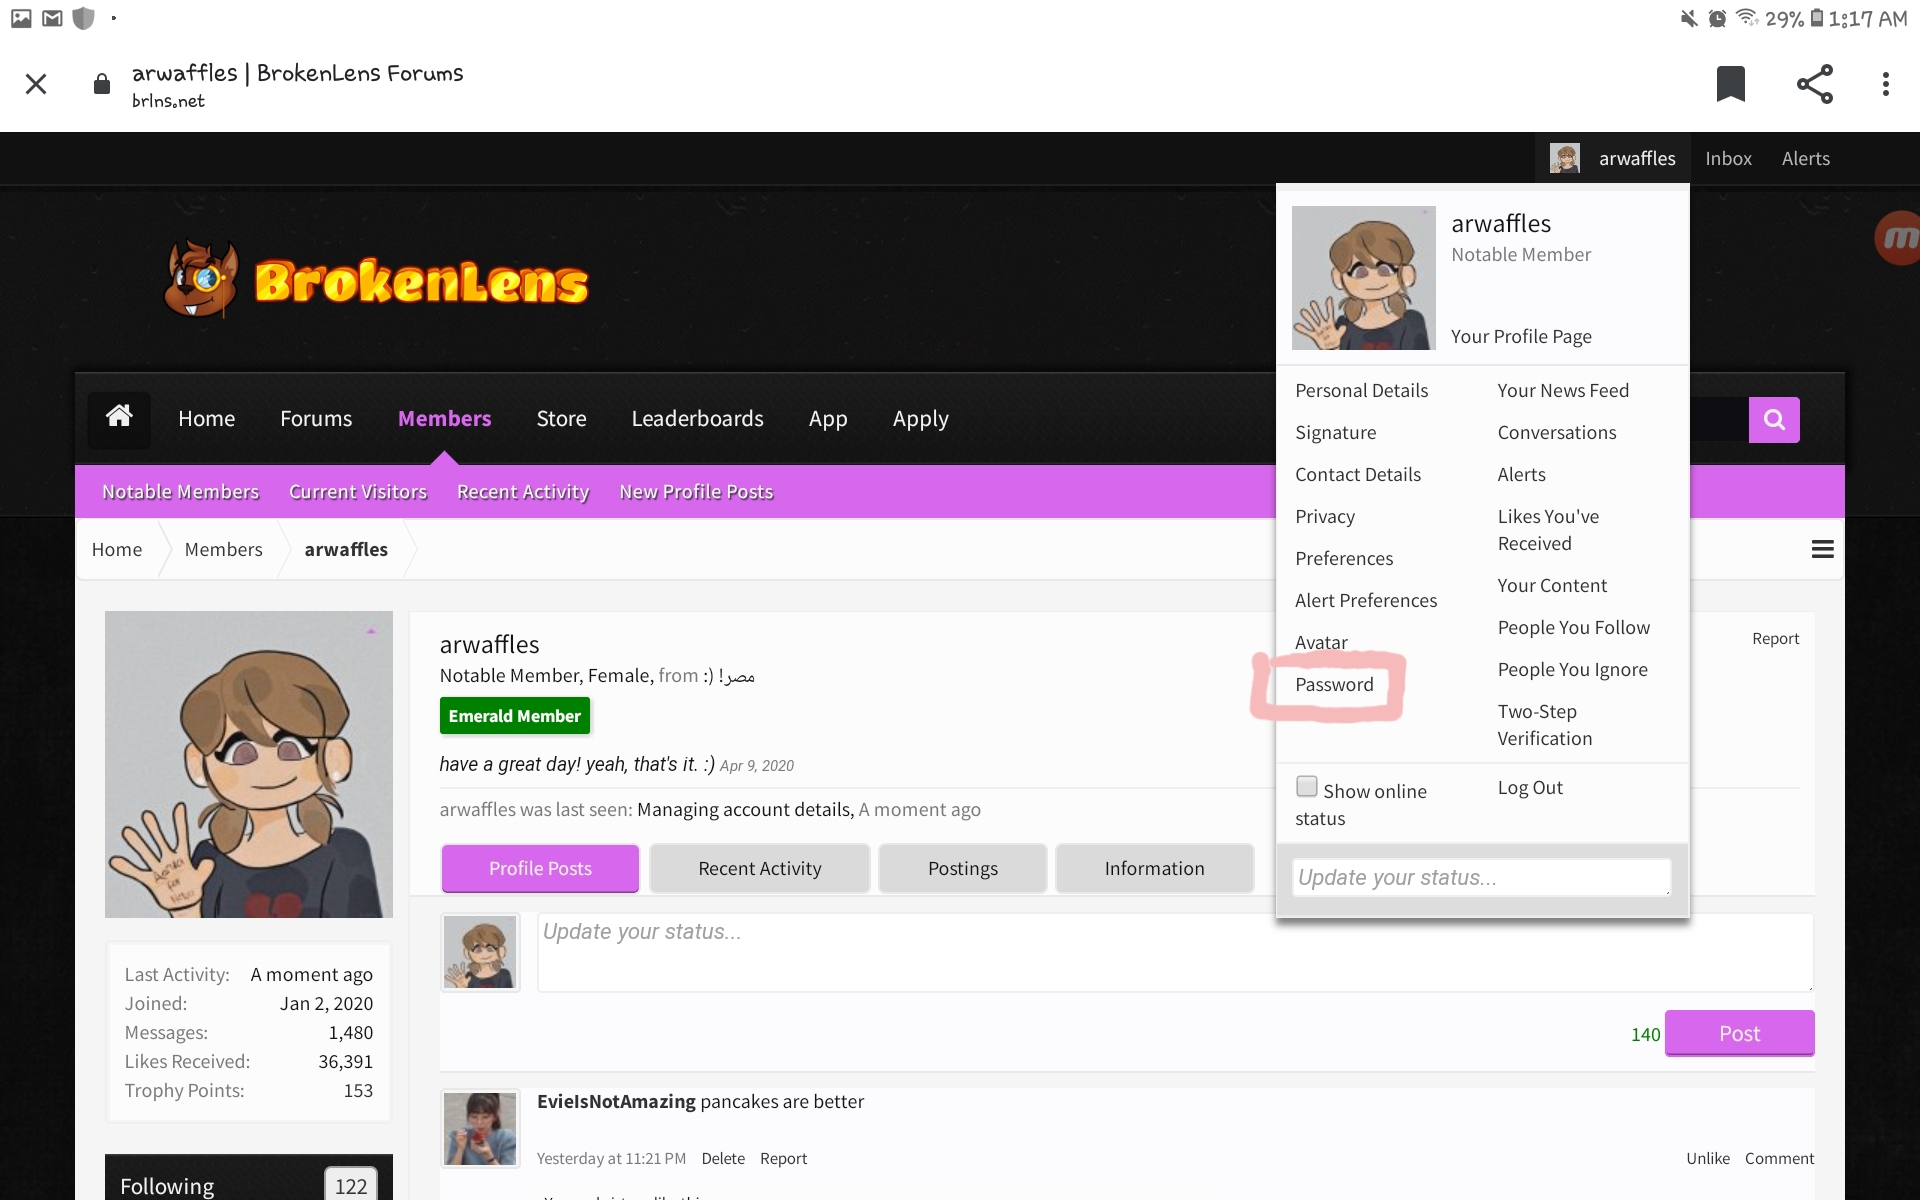Viewport: 1920px width, 1200px height.
Task: Click the home icon in navigation bar
Action: (119, 417)
